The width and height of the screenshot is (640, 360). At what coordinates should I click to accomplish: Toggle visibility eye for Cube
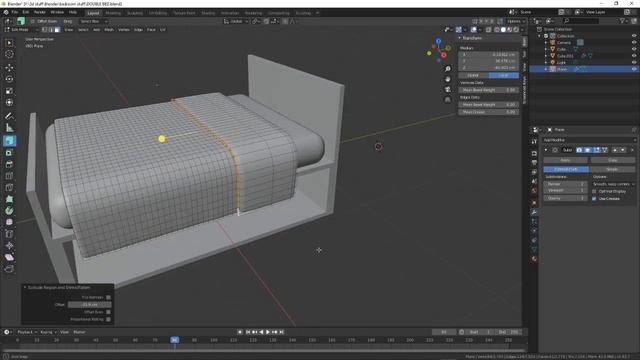(634, 49)
